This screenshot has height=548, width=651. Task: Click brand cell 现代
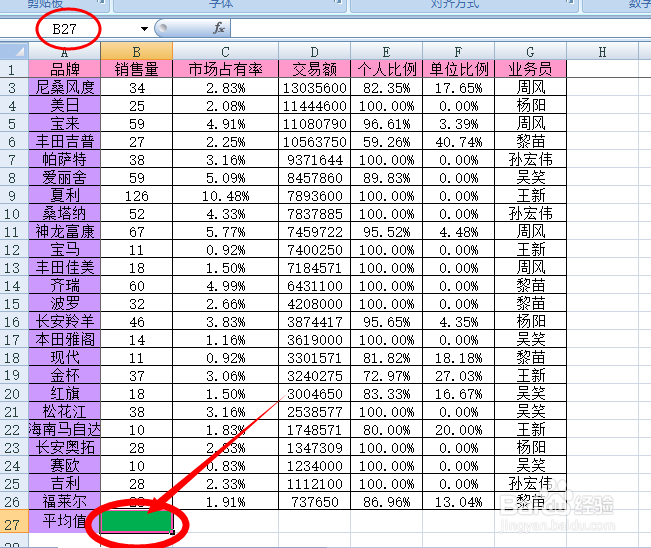(x=64, y=358)
